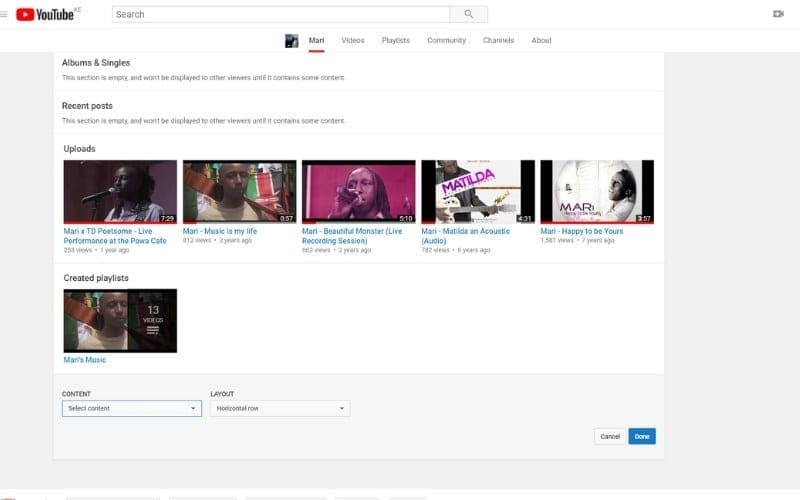Click Mari - Happy to be Yours title
Viewport: 800px width, 500px height.
pyautogui.click(x=582, y=231)
